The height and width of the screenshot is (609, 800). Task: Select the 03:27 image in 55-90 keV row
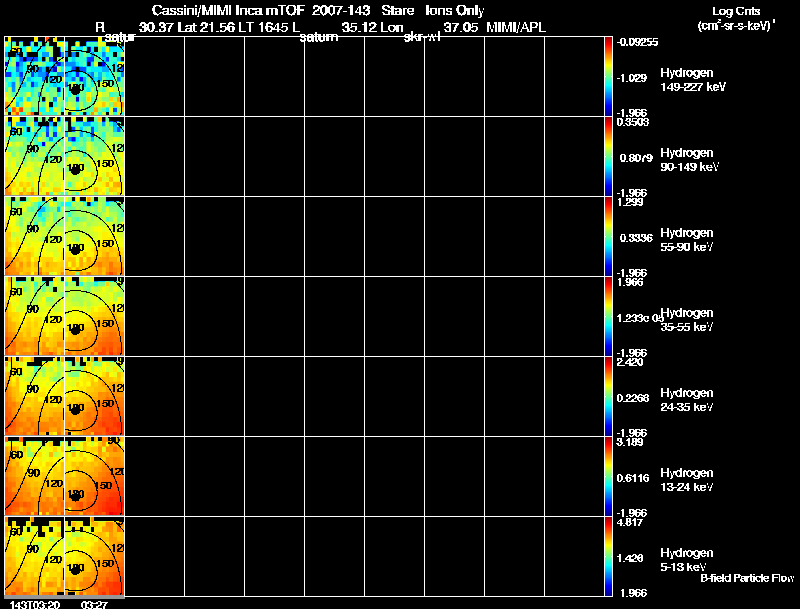coord(94,236)
